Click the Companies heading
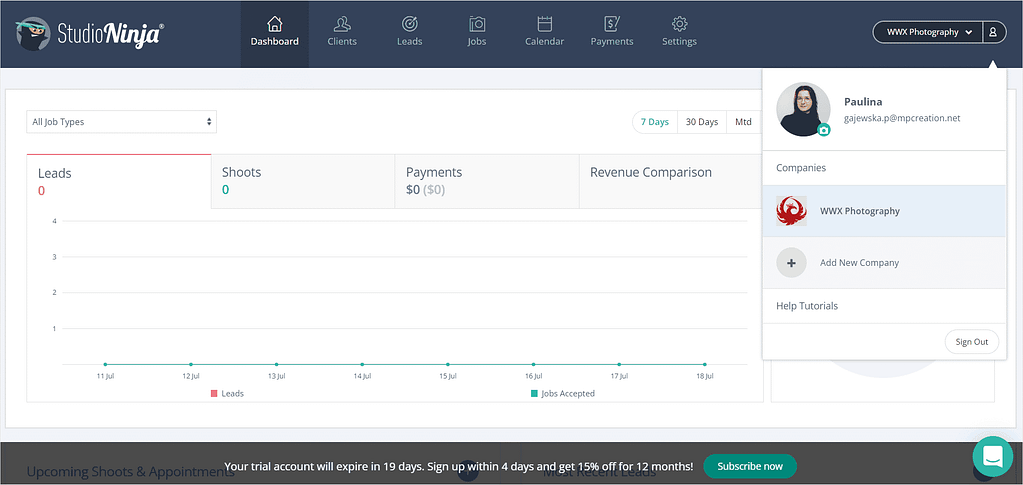 click(801, 168)
